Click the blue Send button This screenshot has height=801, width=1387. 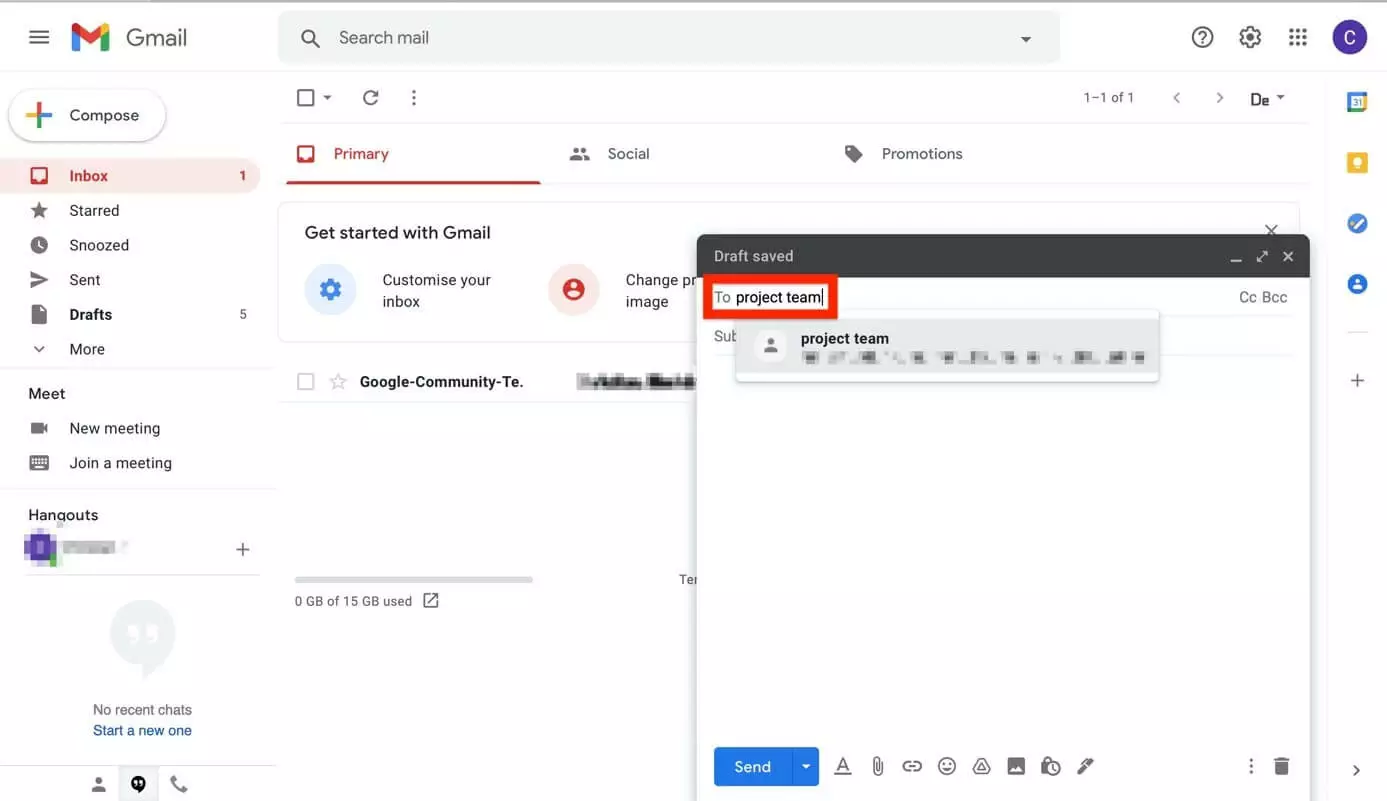pyautogui.click(x=752, y=766)
